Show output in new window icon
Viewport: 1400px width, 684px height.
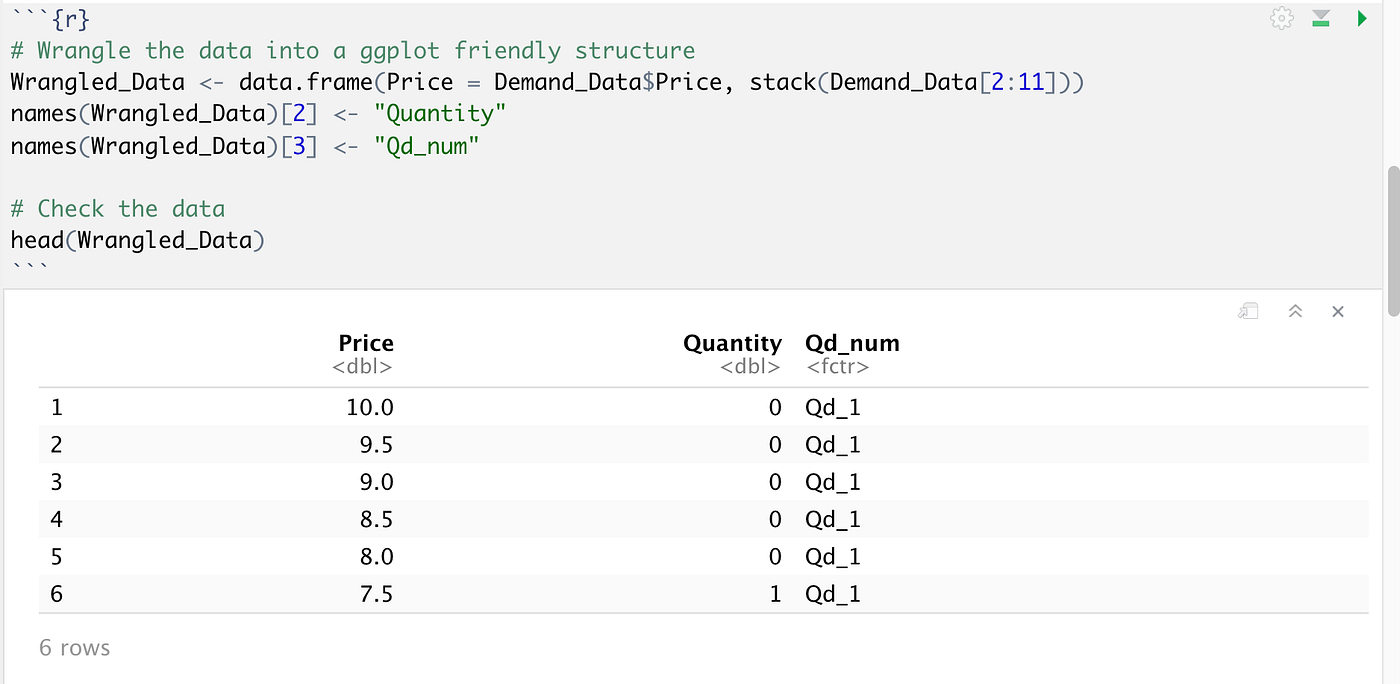pos(1248,312)
